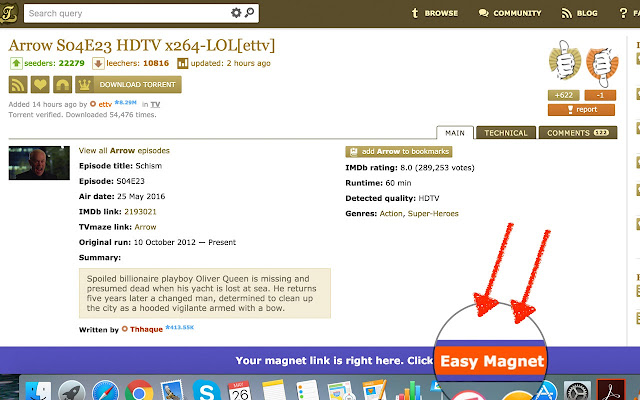
Task: Open System Preferences from the dock
Action: point(577,391)
